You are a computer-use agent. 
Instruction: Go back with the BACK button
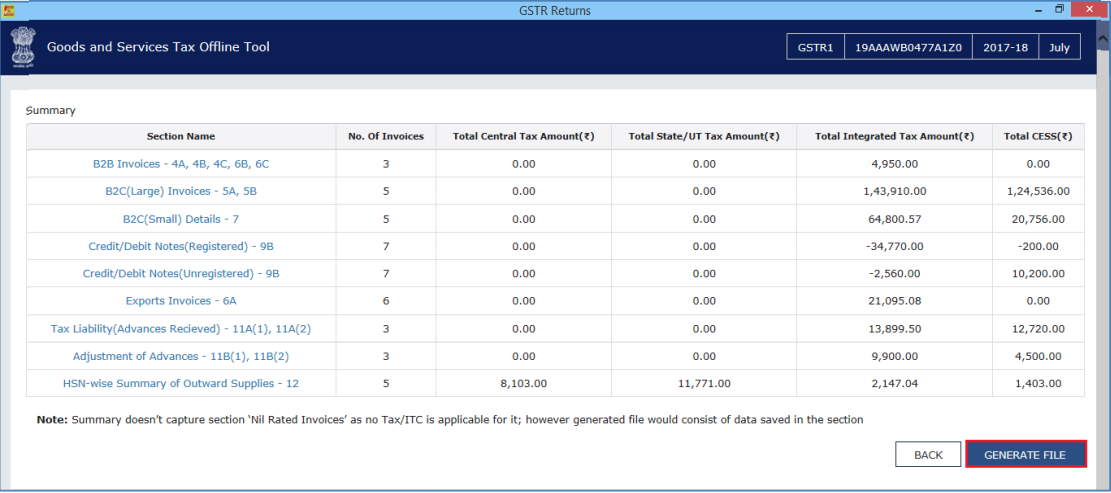click(927, 455)
